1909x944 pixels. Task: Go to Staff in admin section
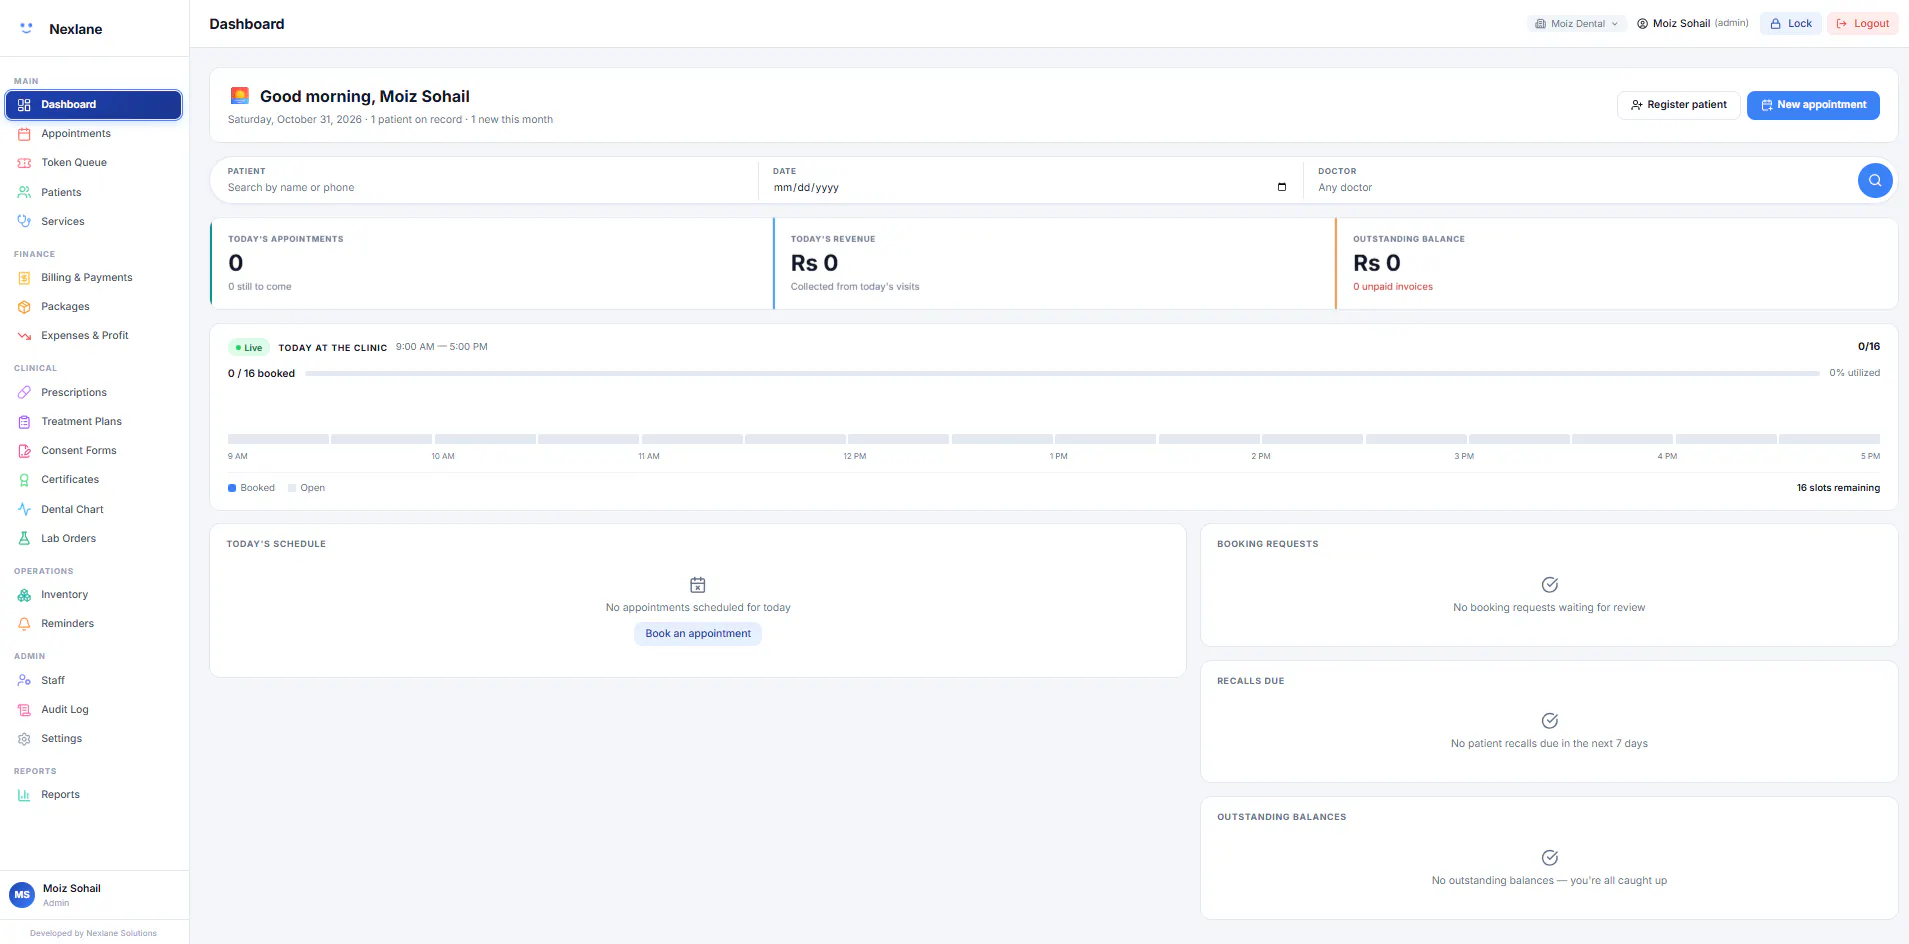point(94,681)
